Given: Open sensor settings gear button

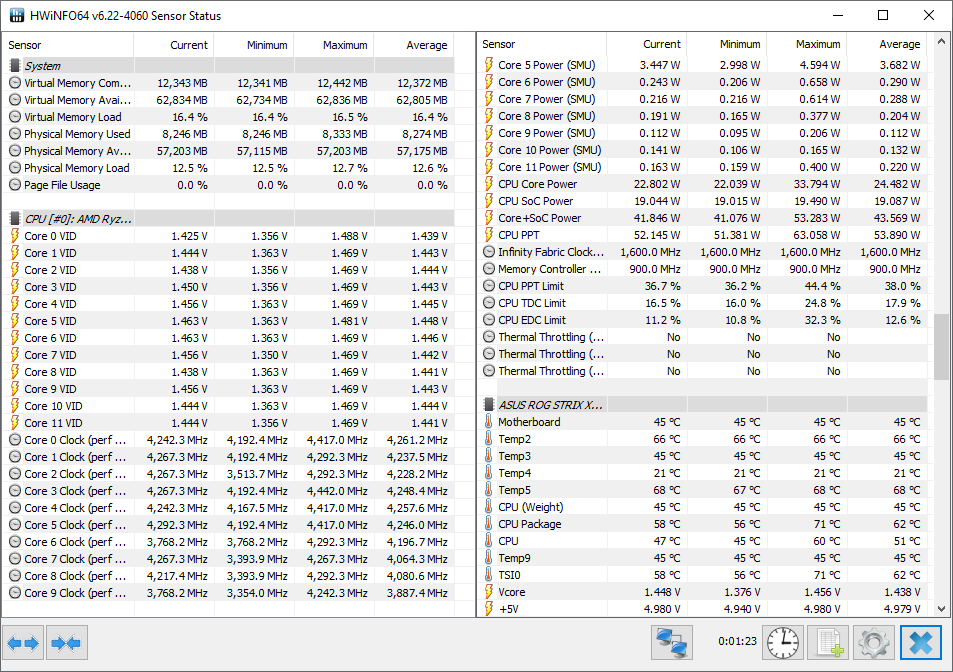Looking at the screenshot, I should click(x=873, y=643).
